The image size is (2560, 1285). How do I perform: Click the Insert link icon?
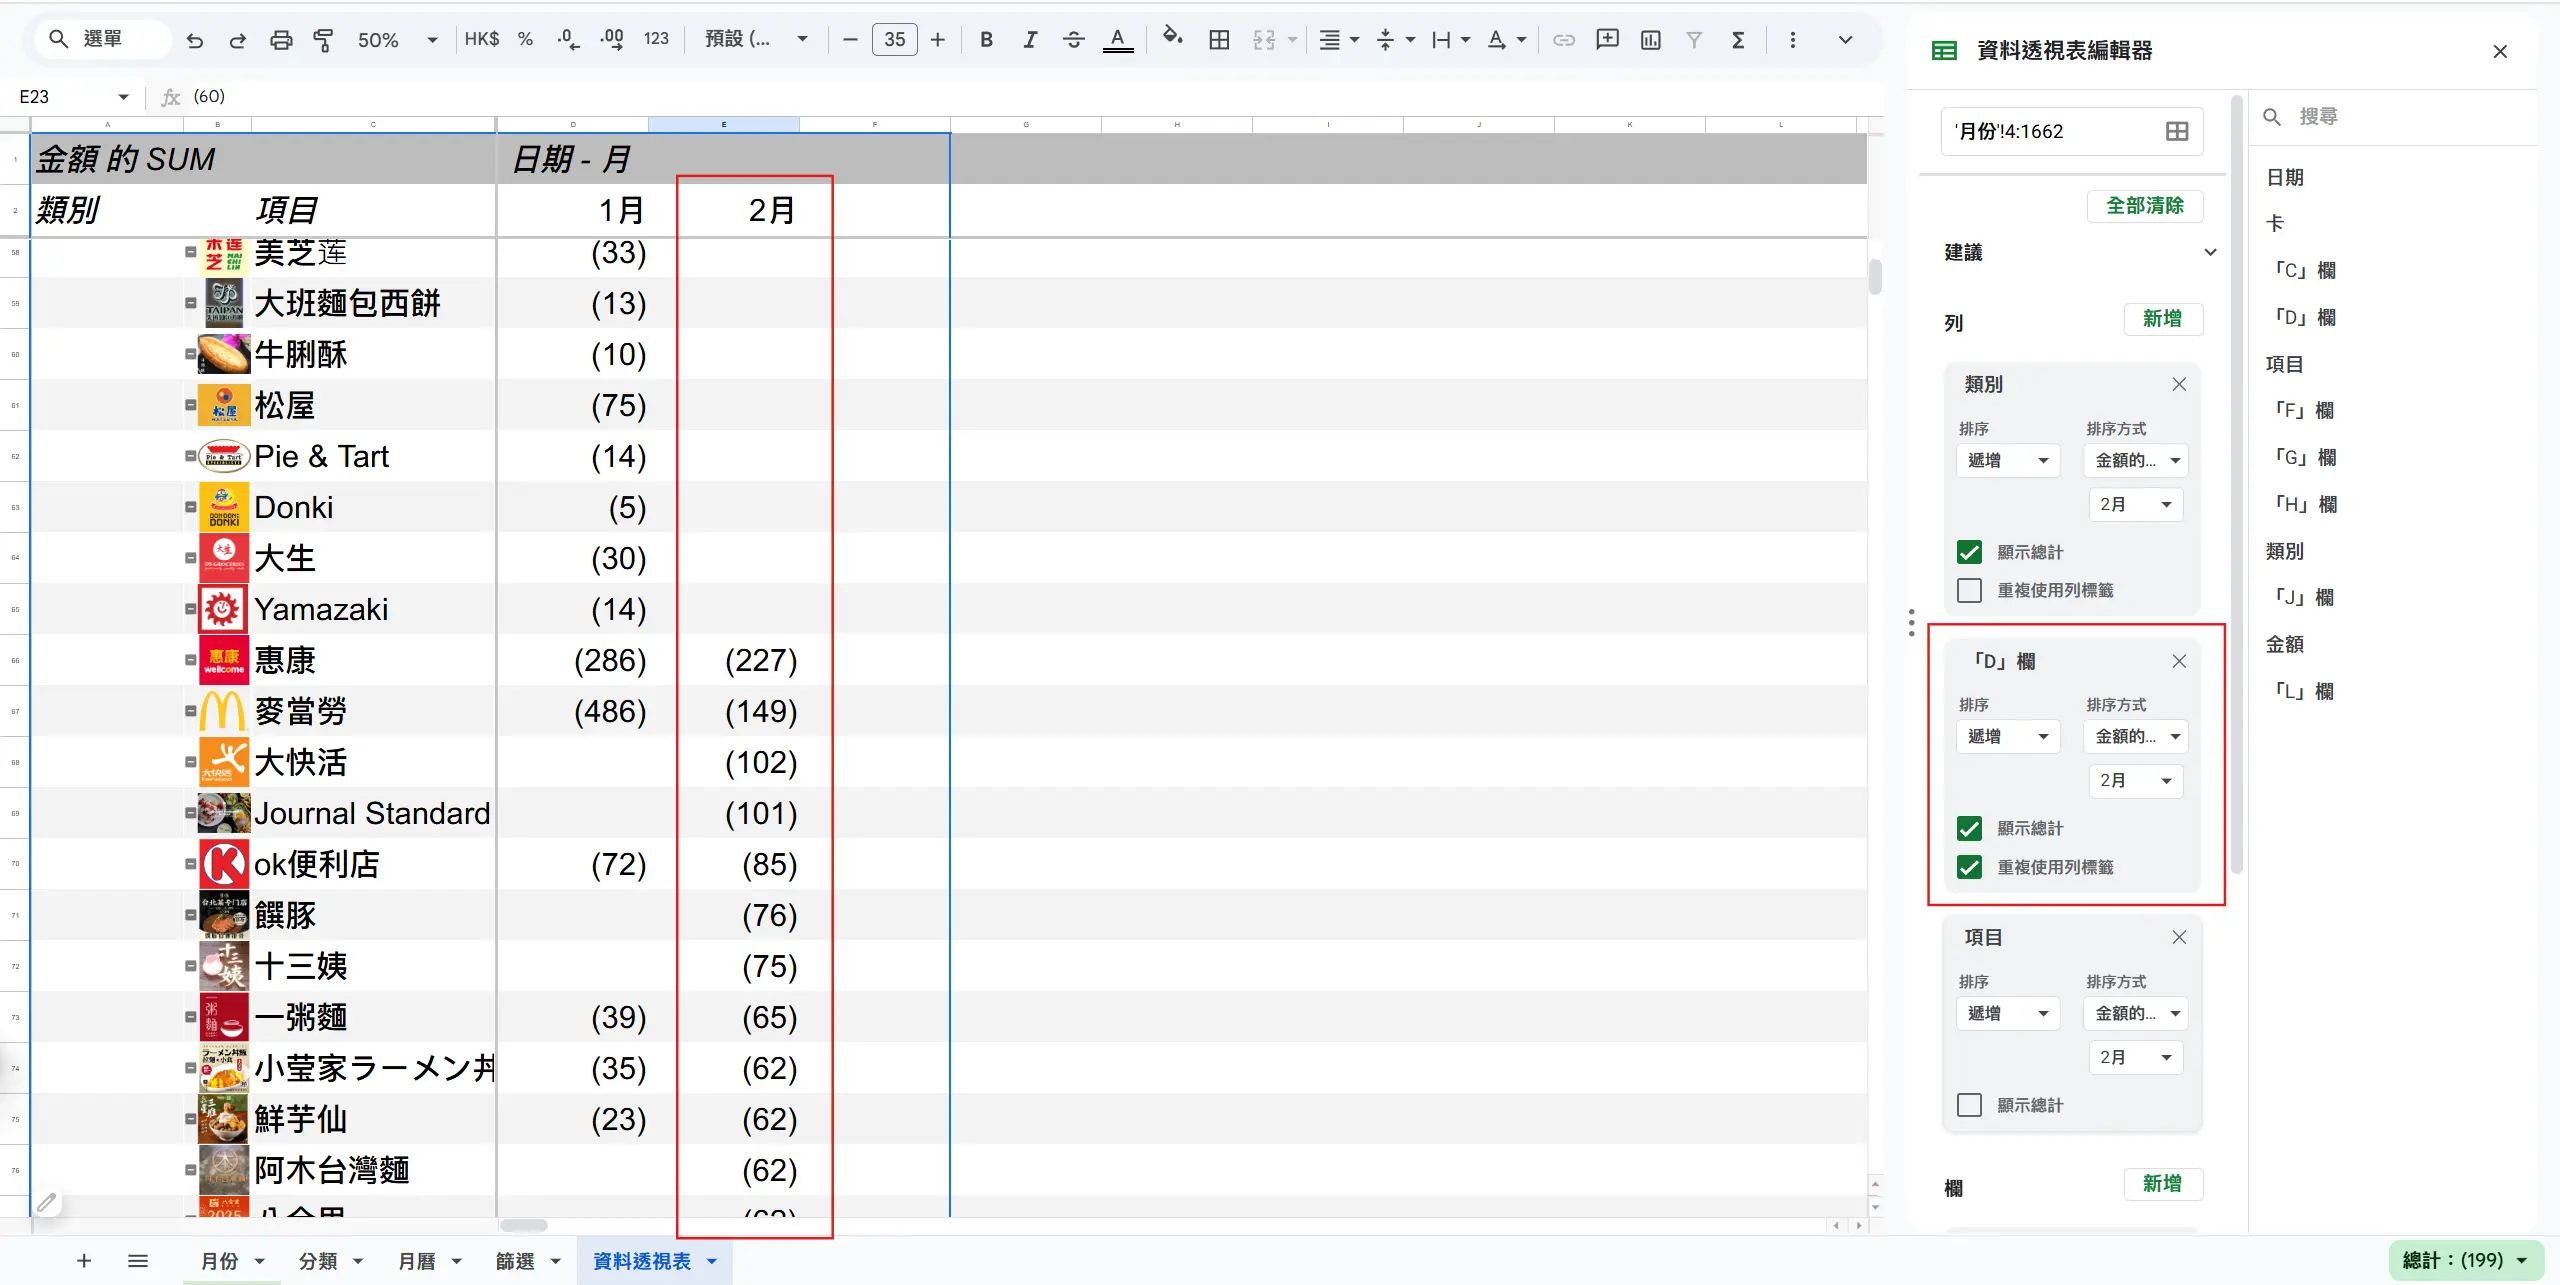[x=1564, y=40]
